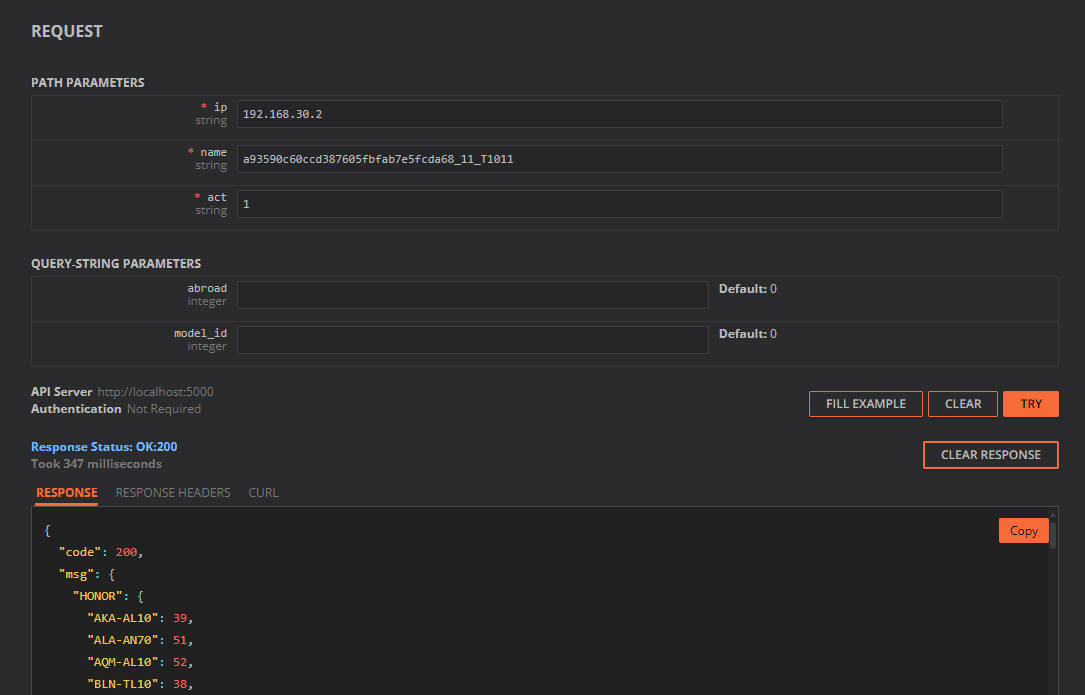Viewport: 1085px width, 695px height.
Task: Open the RESPONSE HEADERS tab
Action: 173,493
